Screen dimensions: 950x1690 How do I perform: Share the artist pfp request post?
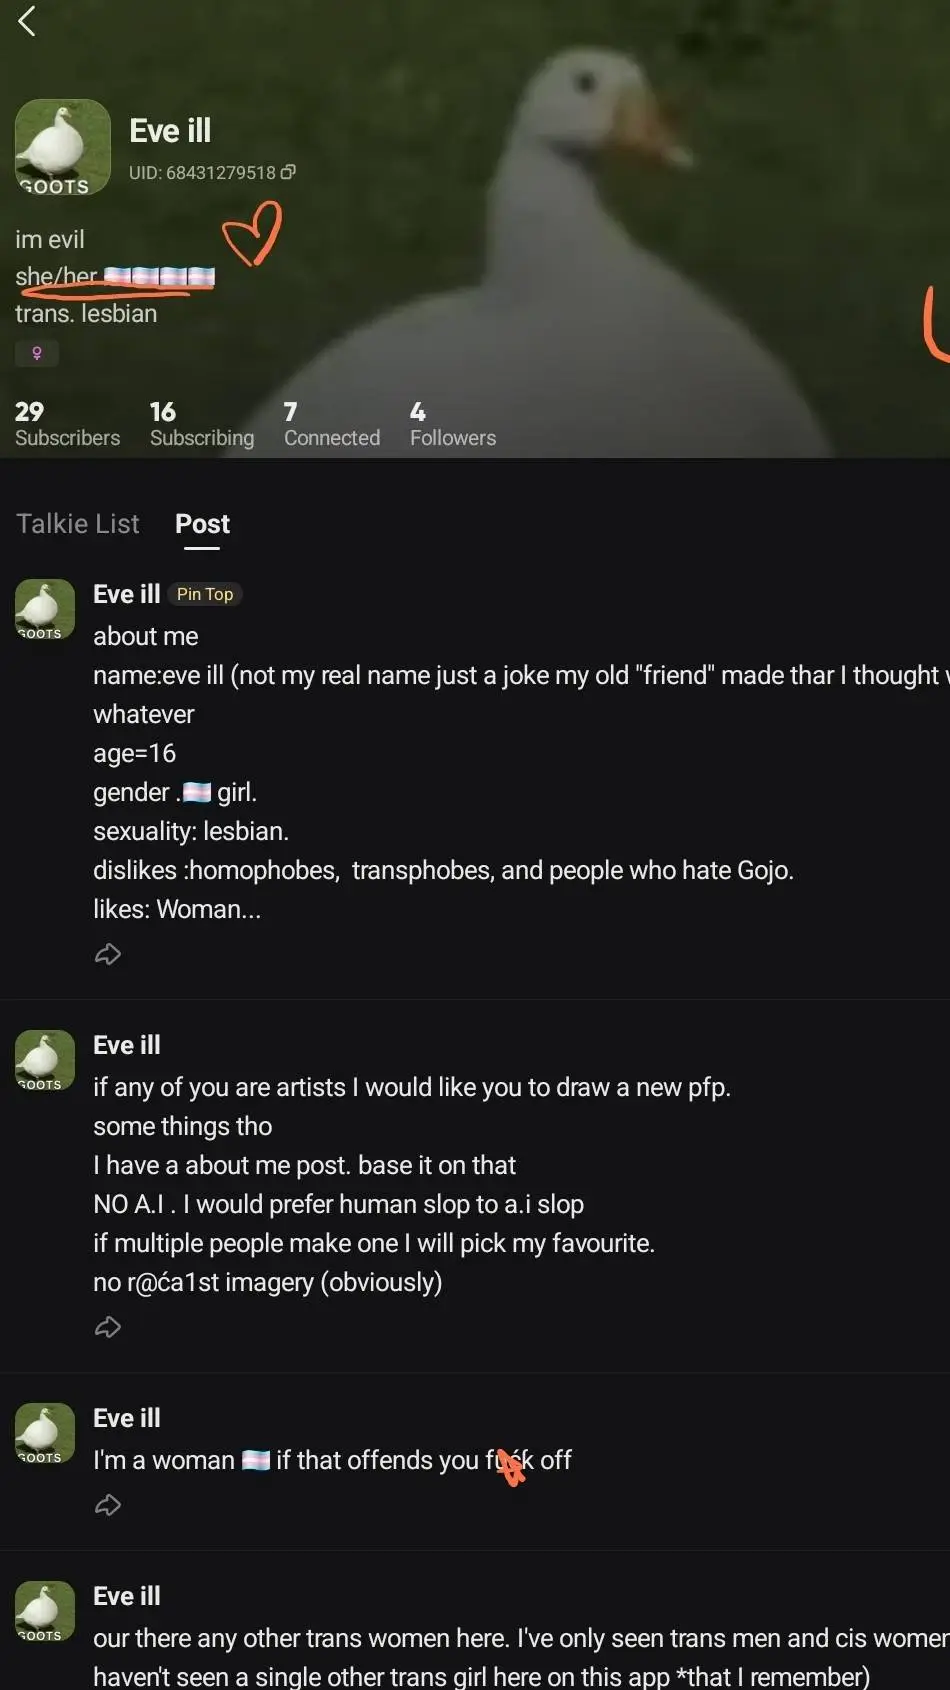click(x=108, y=1327)
